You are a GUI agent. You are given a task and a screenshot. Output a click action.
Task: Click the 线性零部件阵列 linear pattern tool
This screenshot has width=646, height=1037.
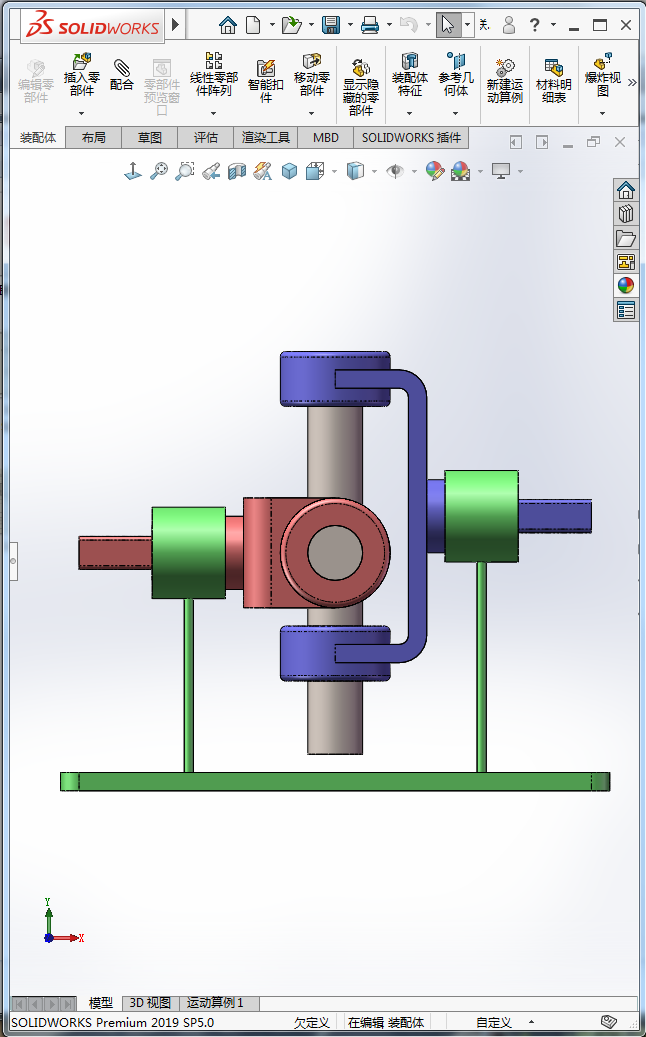pos(214,75)
